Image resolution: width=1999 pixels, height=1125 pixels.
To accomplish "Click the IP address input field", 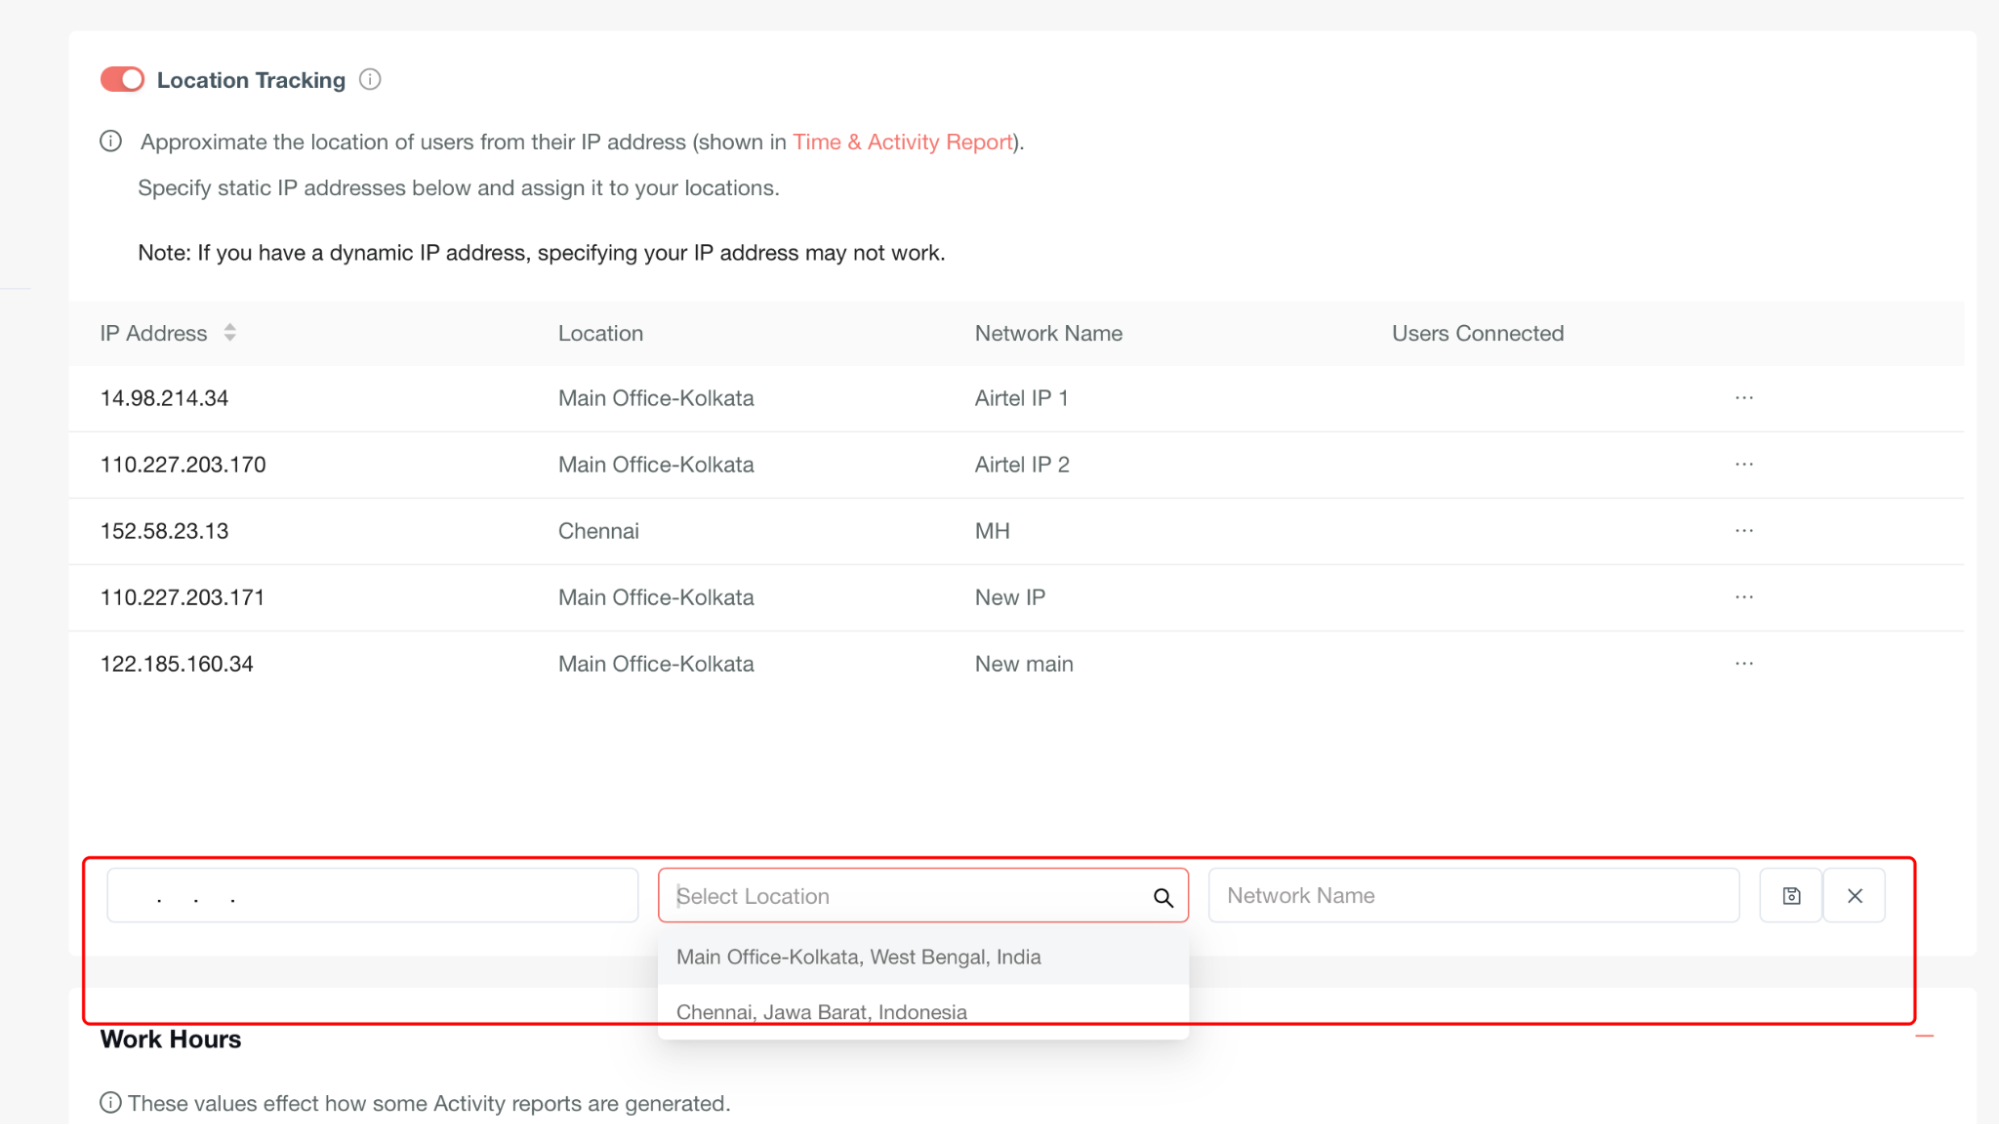I will click(x=372, y=896).
